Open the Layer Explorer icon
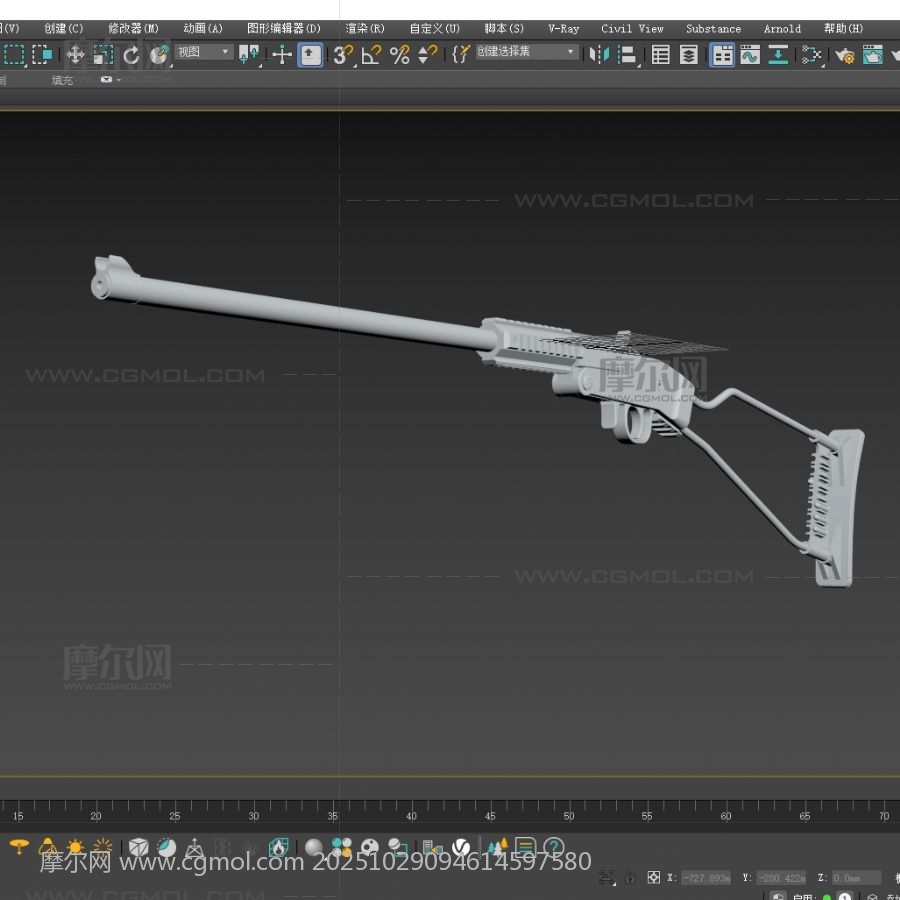This screenshot has width=900, height=900. coord(689,55)
